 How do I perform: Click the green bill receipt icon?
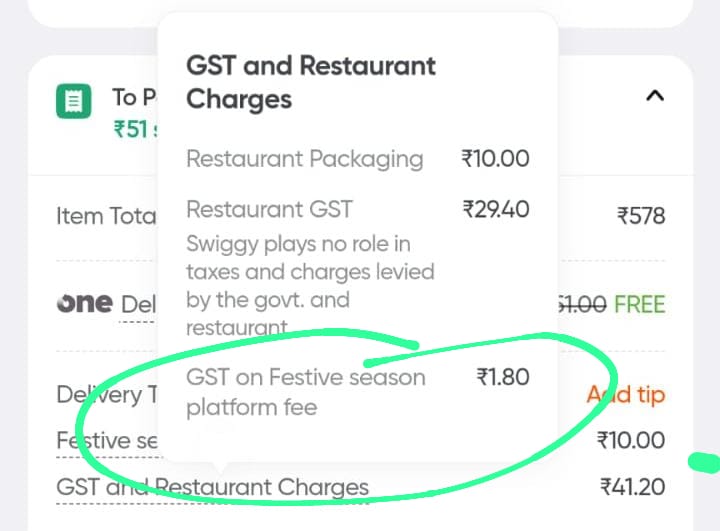coord(73,101)
